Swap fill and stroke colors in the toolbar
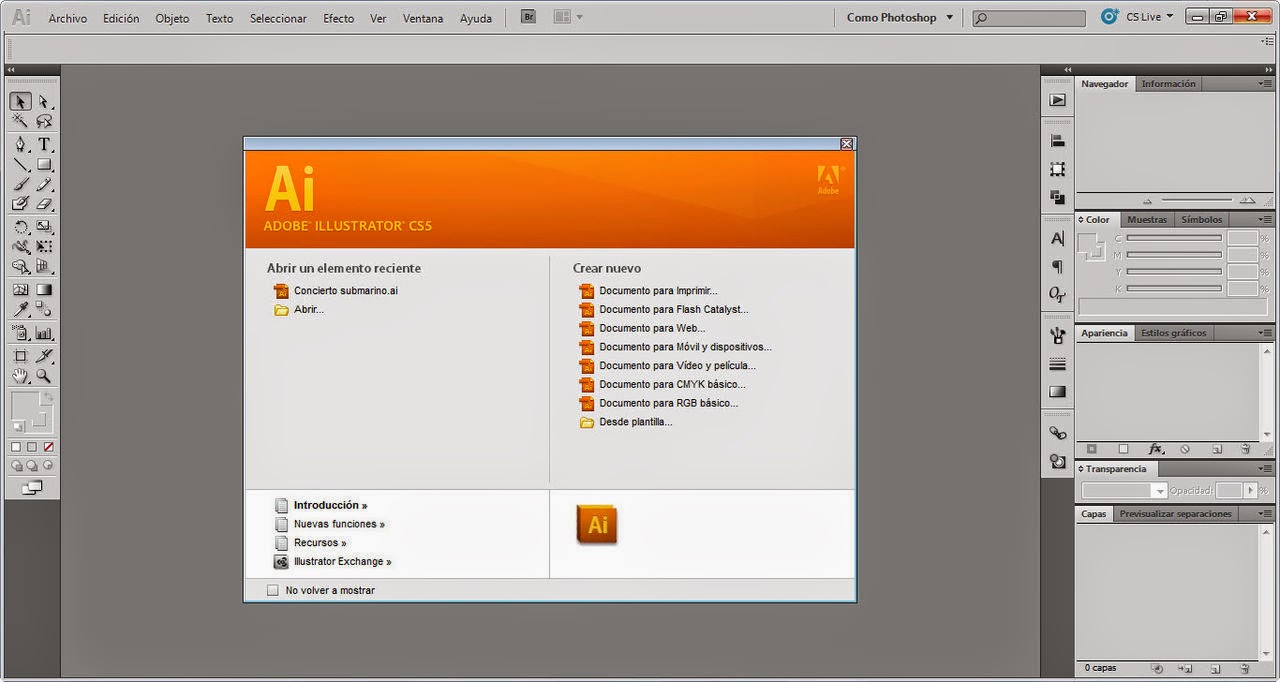This screenshot has height=682, width=1280. (x=49, y=397)
